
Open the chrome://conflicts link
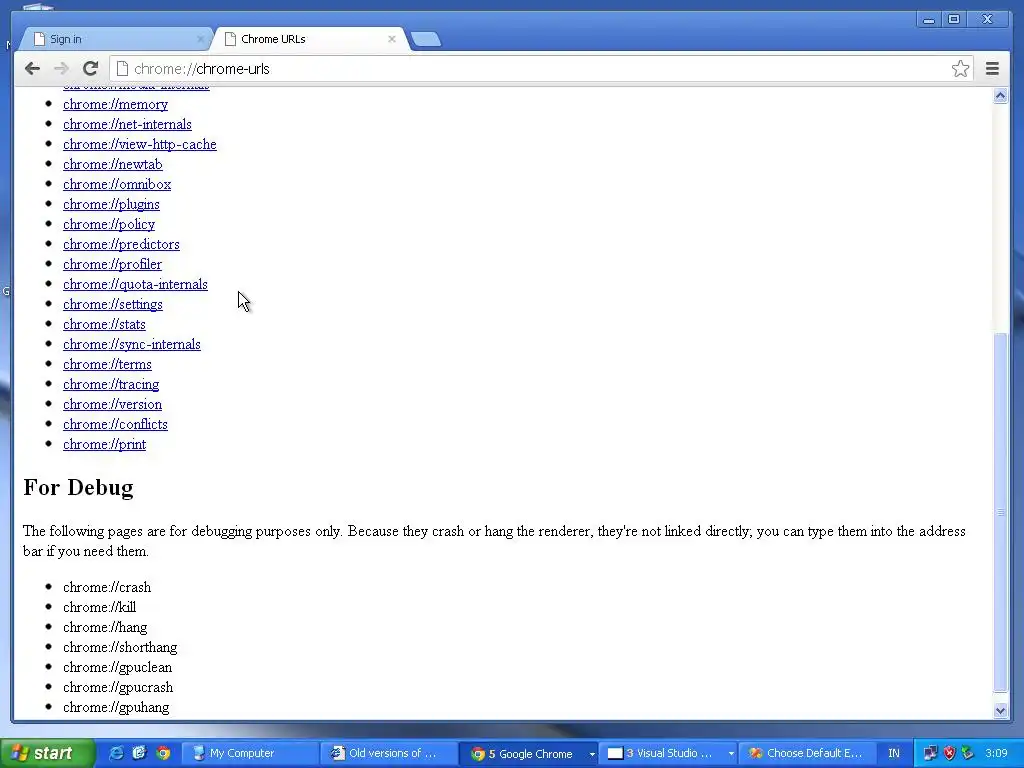pos(116,424)
